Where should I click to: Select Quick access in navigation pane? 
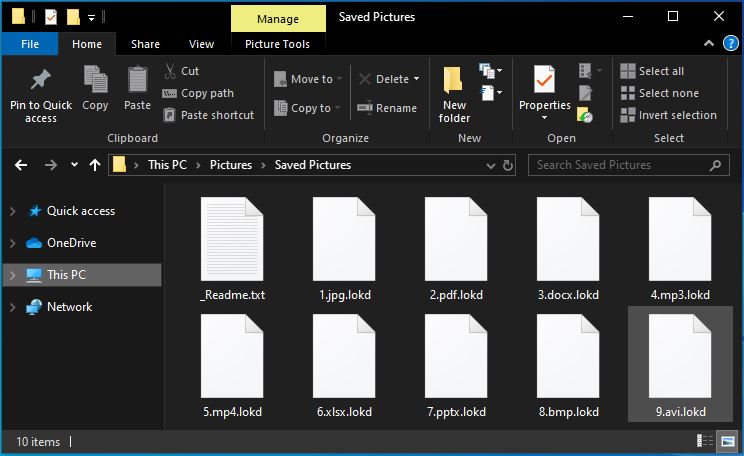(81, 211)
